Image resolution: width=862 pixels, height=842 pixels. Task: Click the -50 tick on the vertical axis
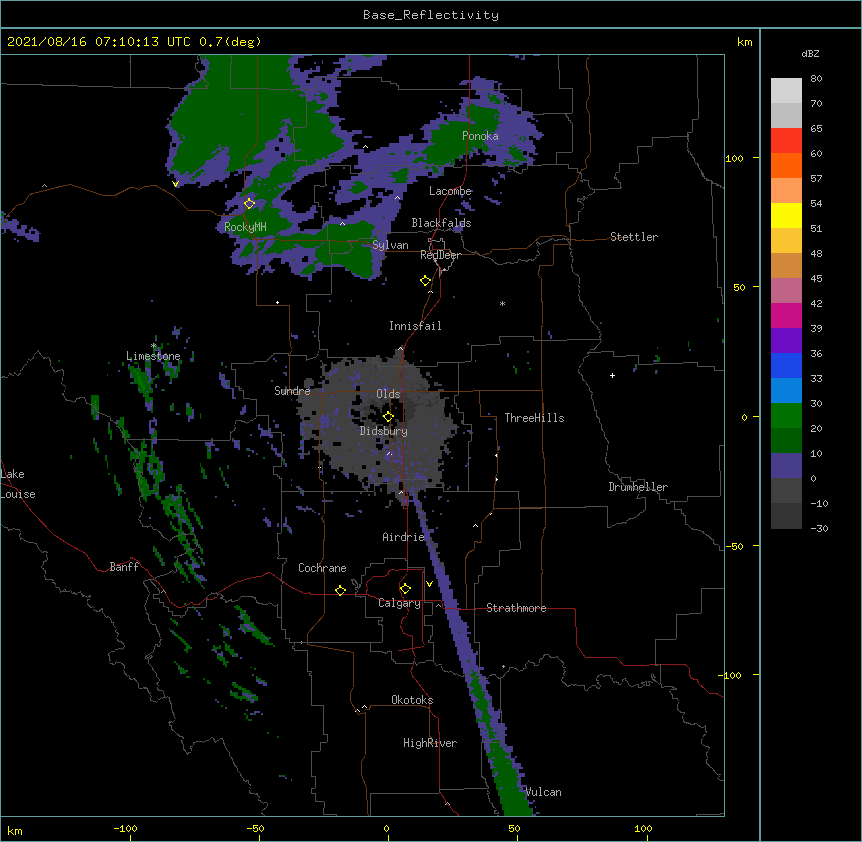pos(734,546)
